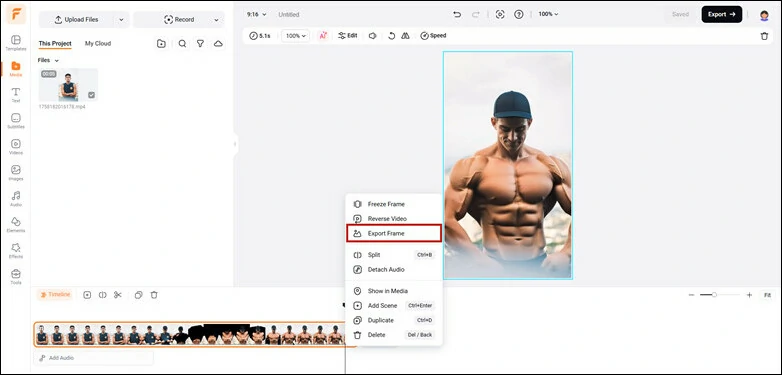
Task: Choose Reverse Video from context menu
Action: (393, 218)
